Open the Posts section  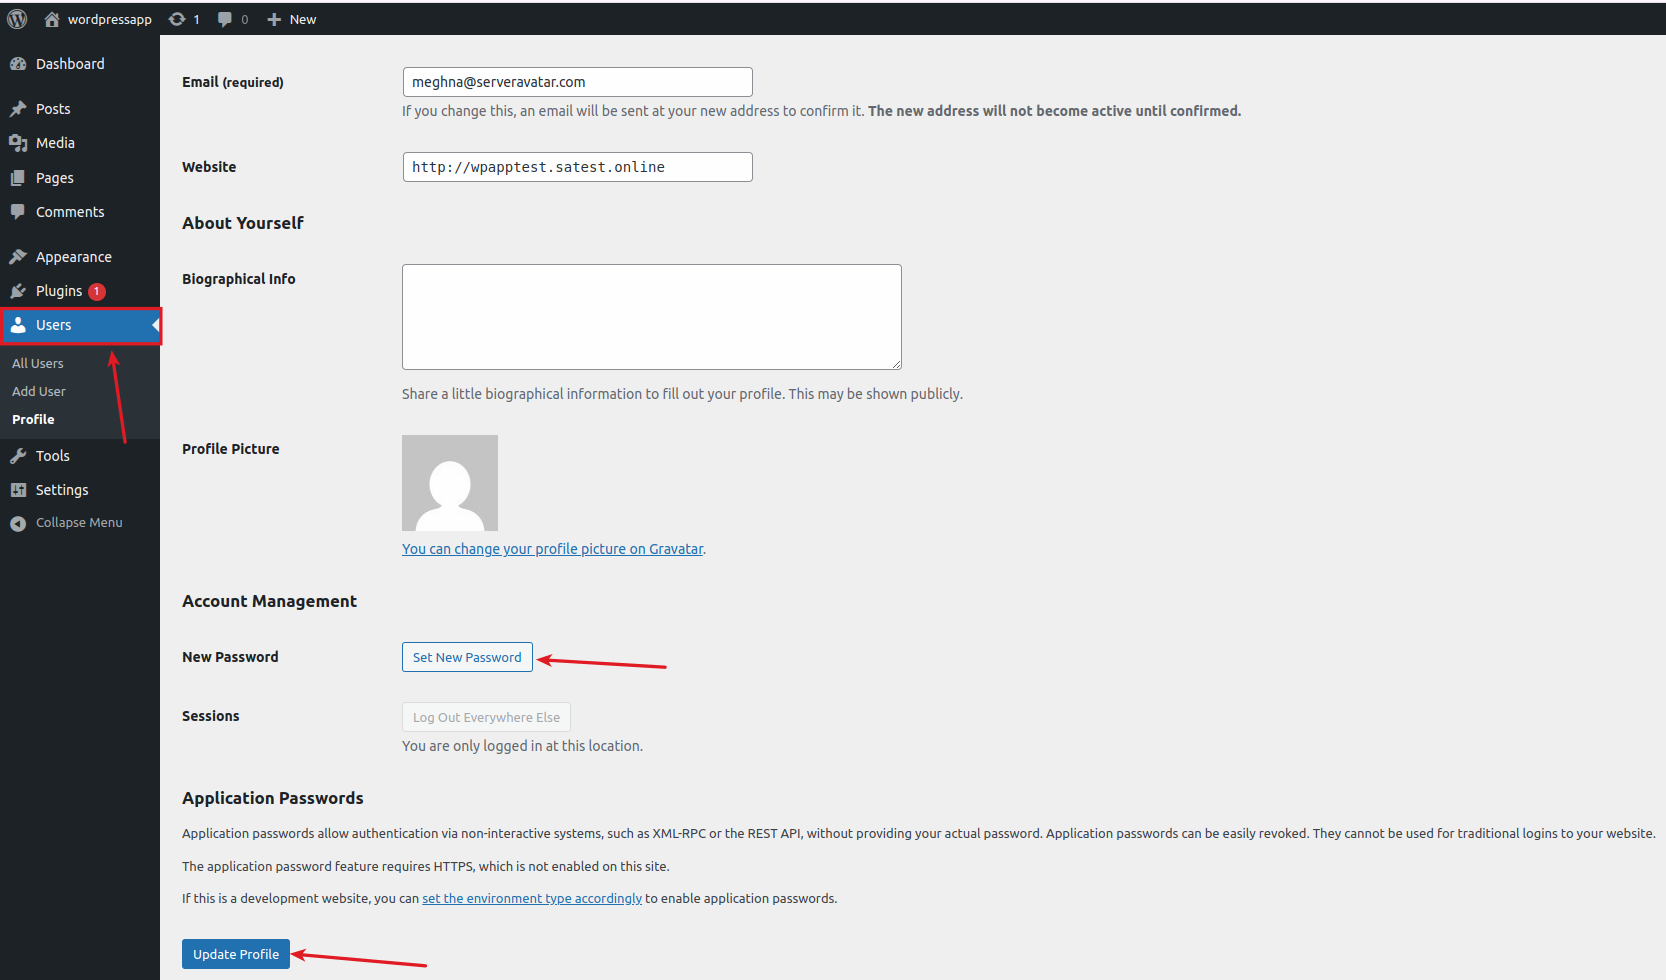pos(52,108)
